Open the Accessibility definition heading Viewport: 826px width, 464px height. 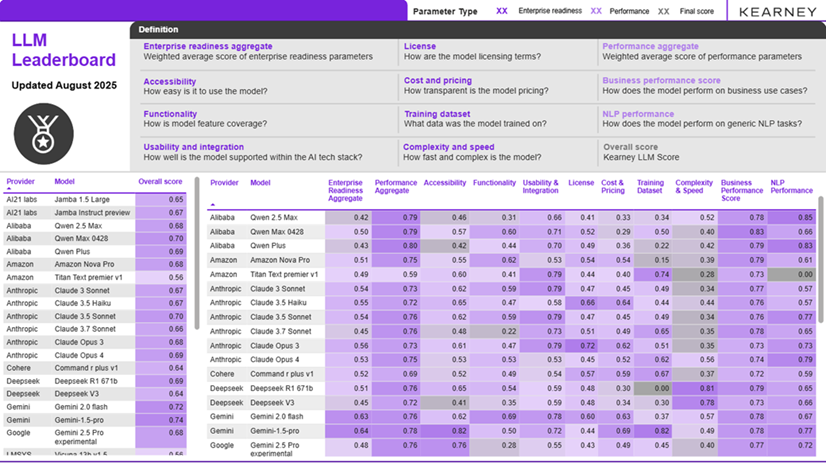pyautogui.click(x=169, y=82)
